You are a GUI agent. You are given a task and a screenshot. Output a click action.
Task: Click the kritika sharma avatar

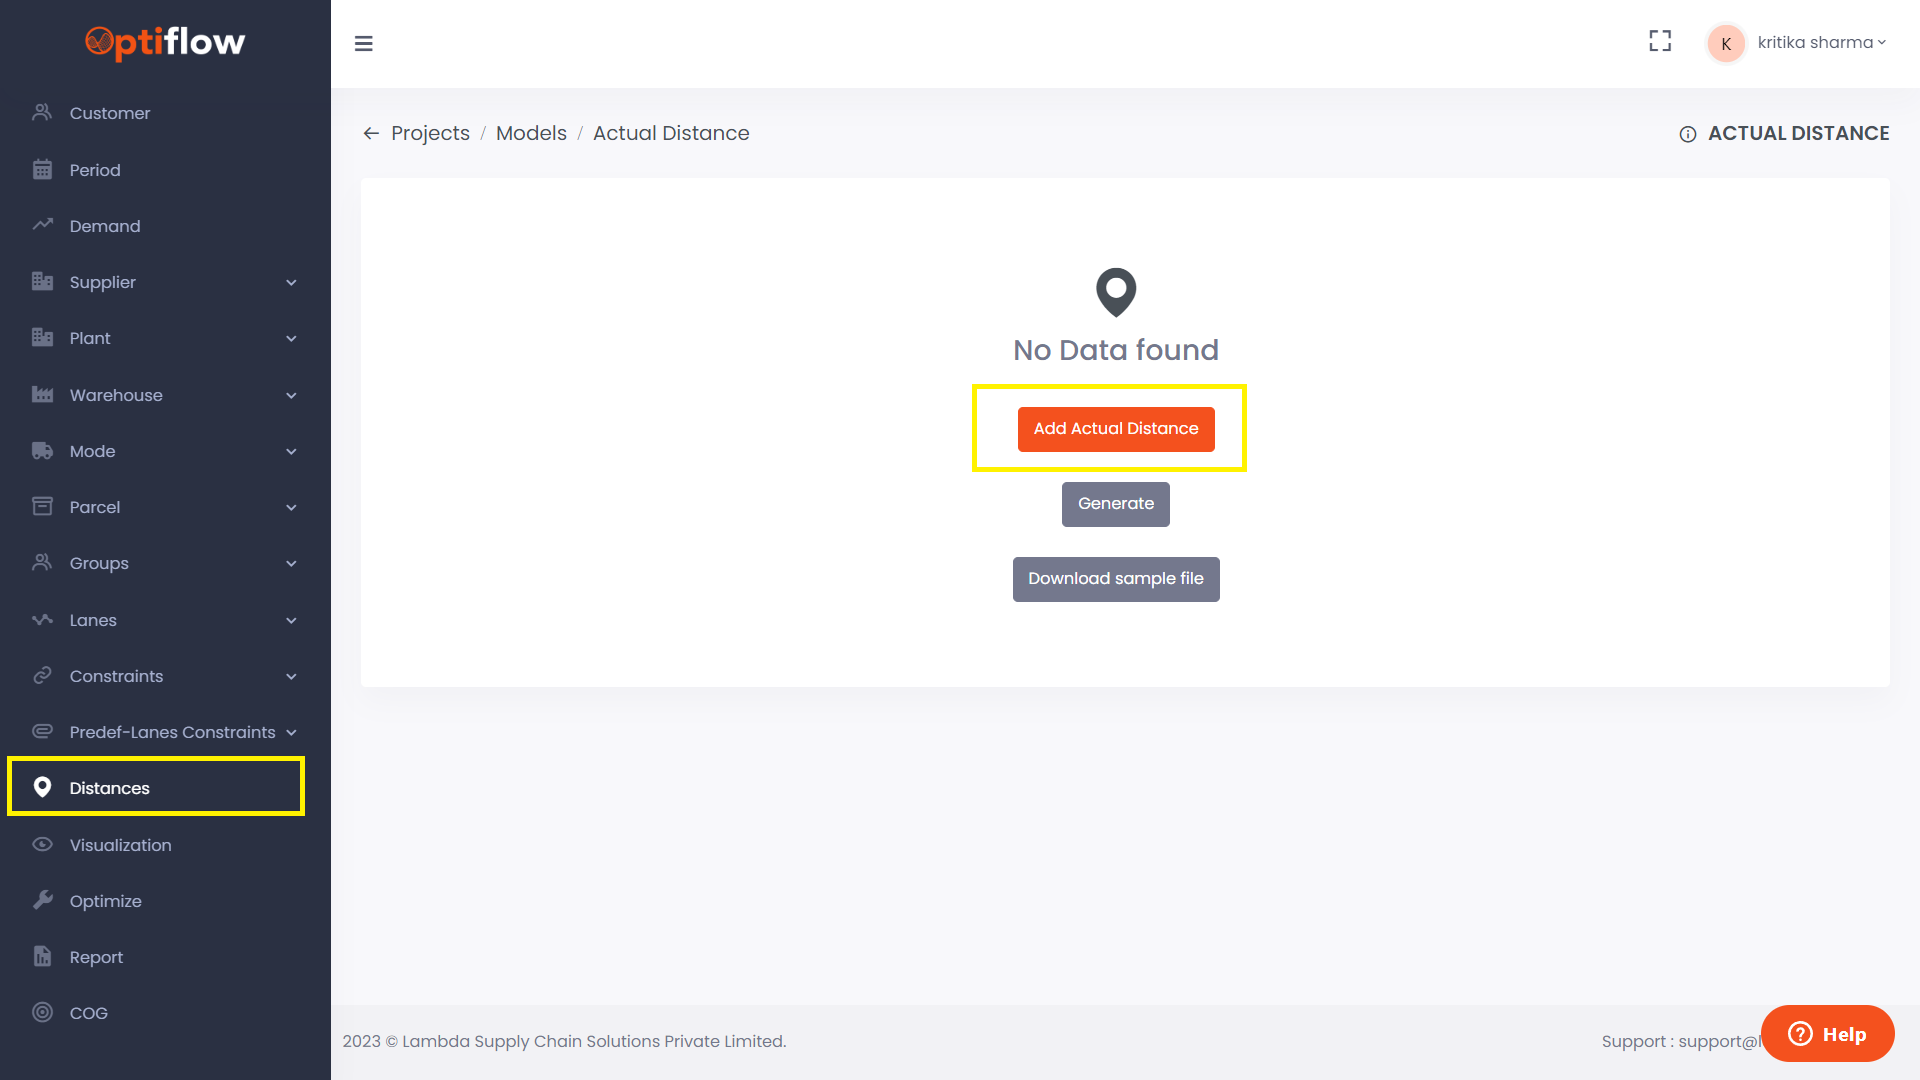1726,43
